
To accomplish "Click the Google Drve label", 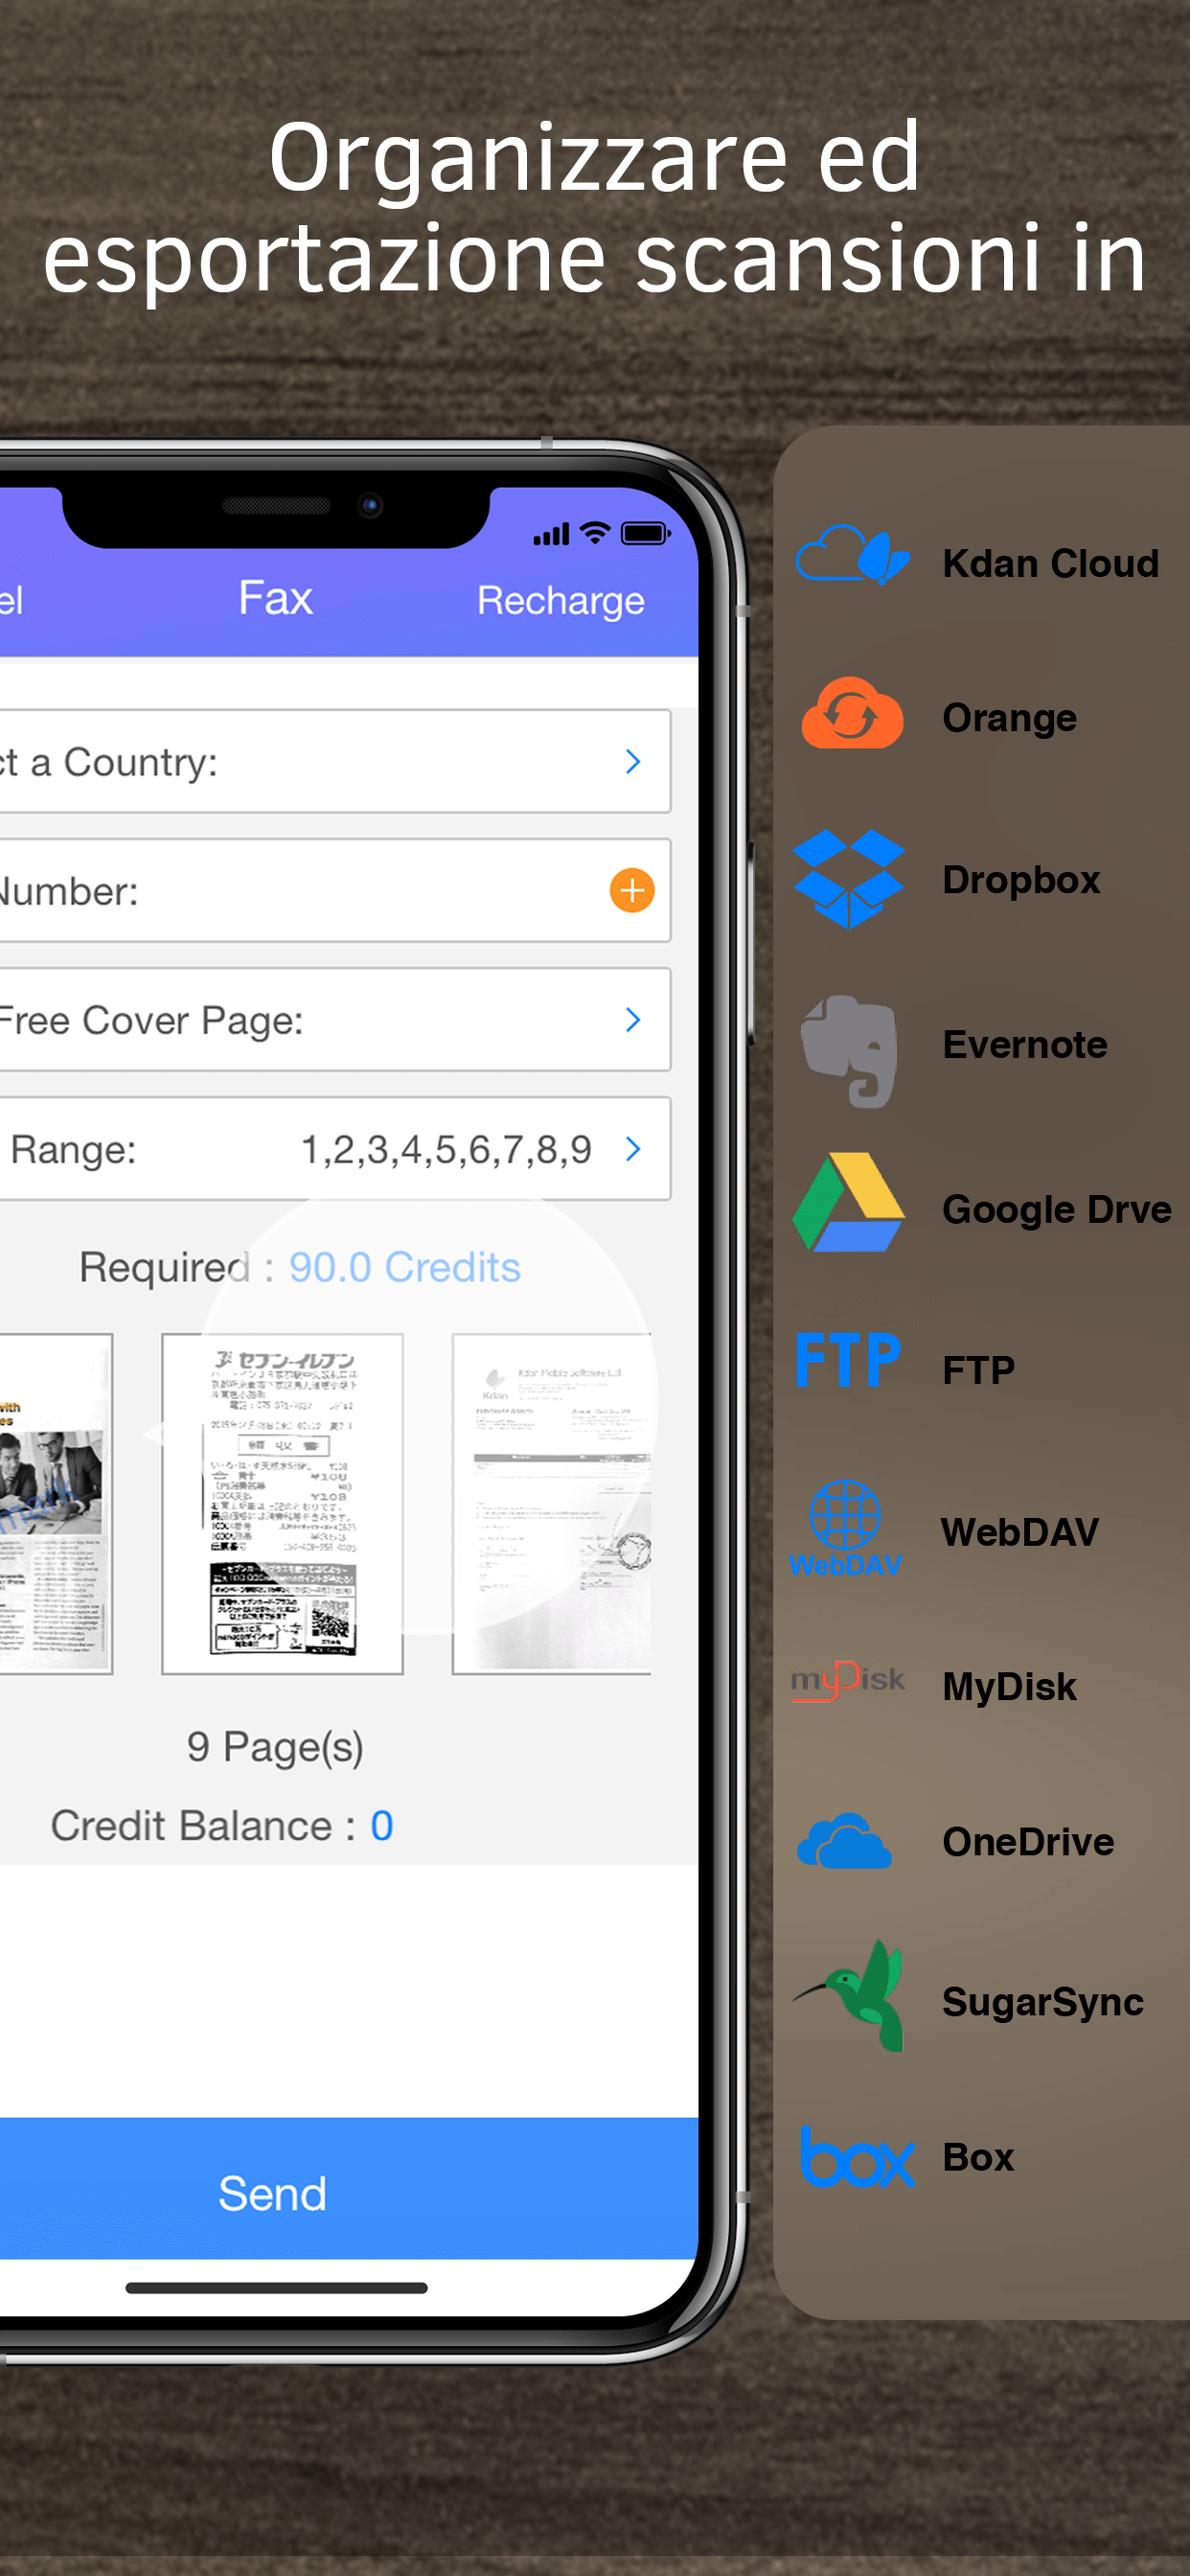I will tap(1057, 1209).
